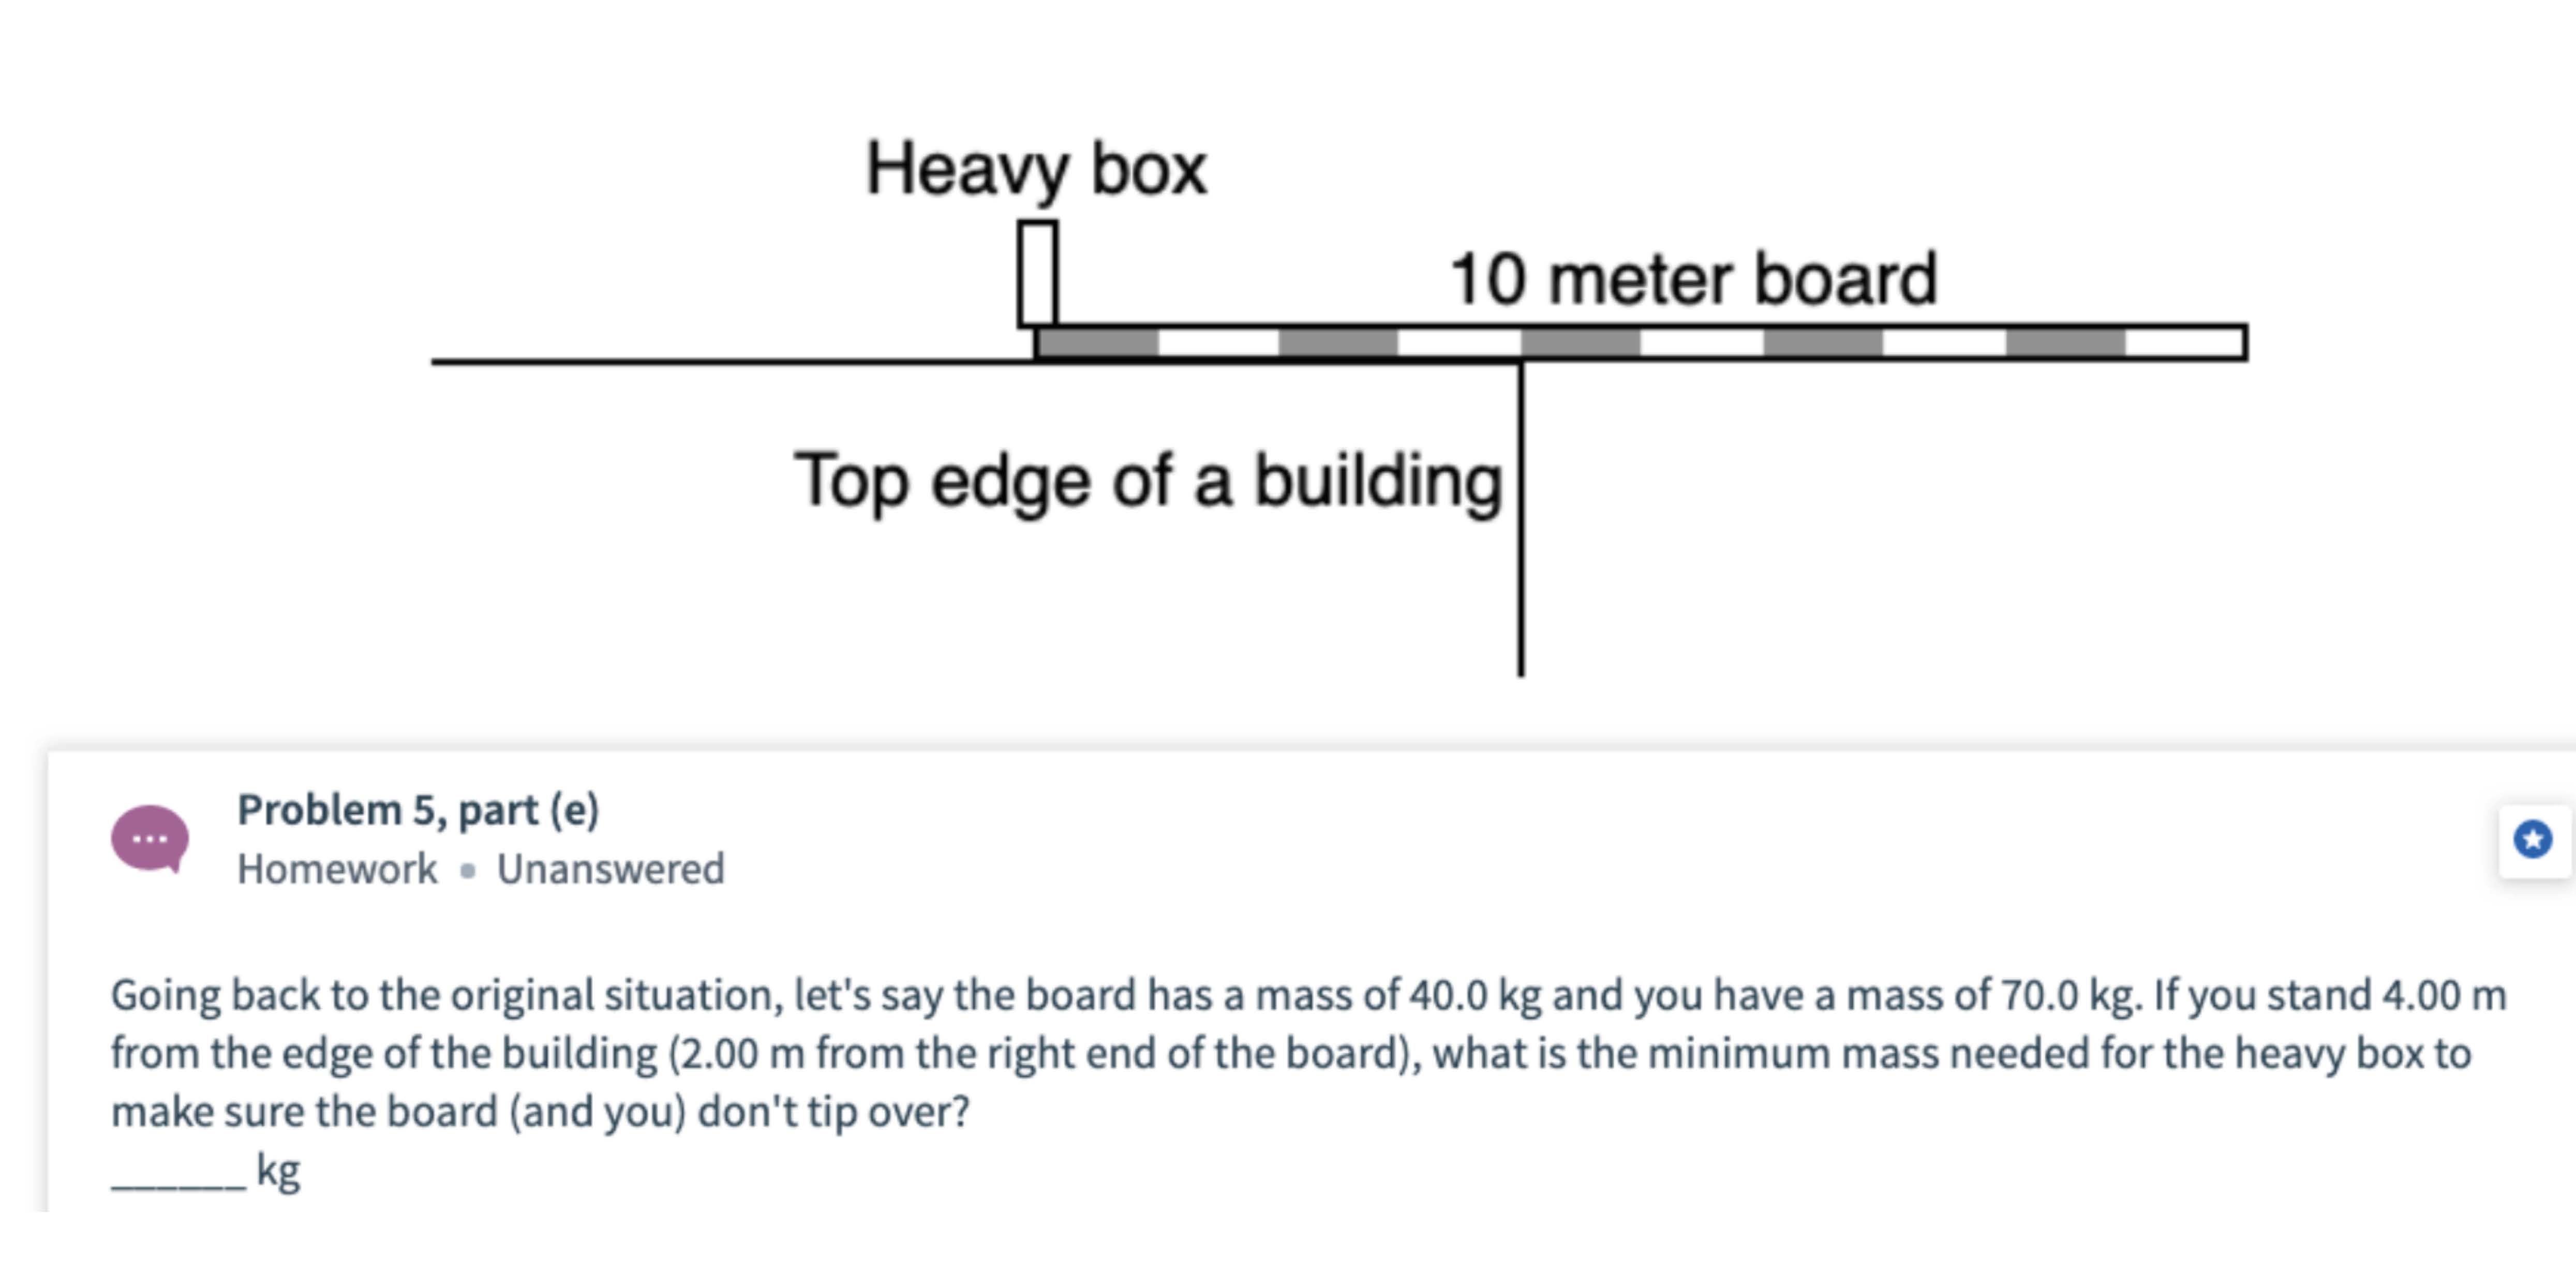The height and width of the screenshot is (1269, 2576).
Task: Click the heavy box rectangle in diagram
Action: [x=1037, y=274]
